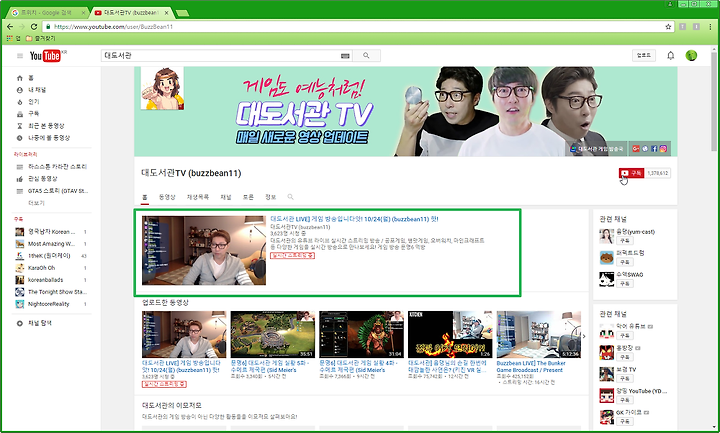Open the YouTube hamburger guide menu
Screen dimensions: 720x433
pos(20,56)
